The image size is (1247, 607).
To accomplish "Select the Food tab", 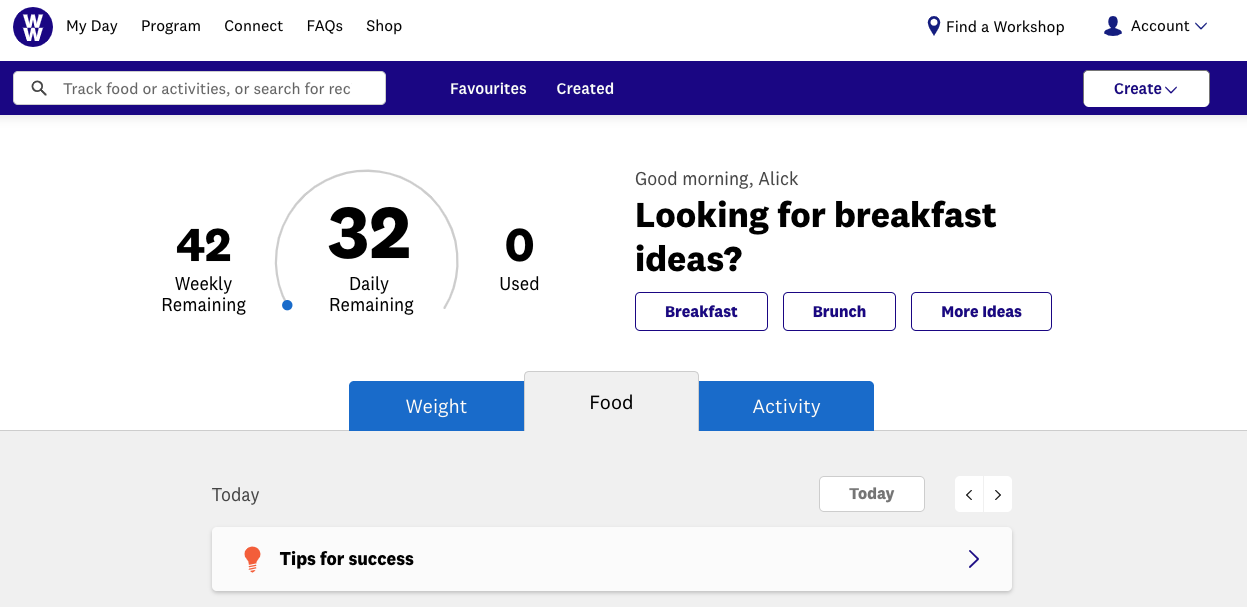I will coord(611,402).
